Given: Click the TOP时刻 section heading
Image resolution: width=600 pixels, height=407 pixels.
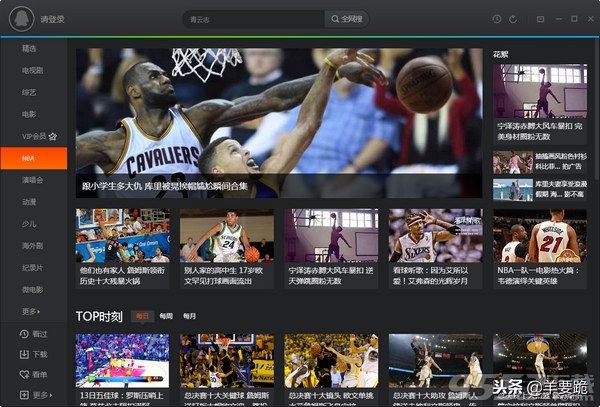Looking at the screenshot, I should 99,316.
